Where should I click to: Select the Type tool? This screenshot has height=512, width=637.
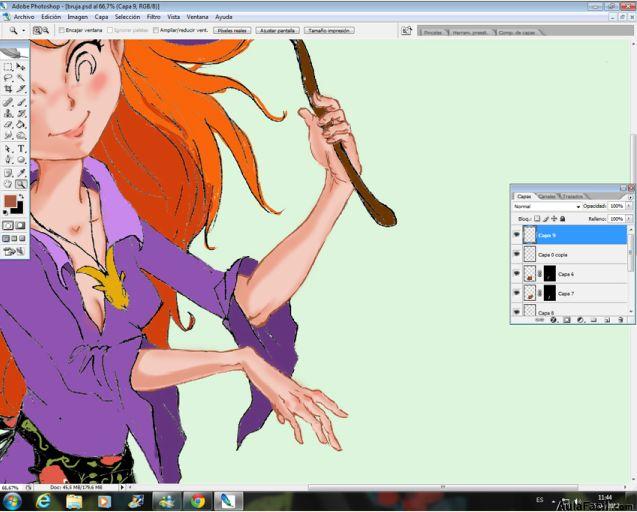(21, 149)
